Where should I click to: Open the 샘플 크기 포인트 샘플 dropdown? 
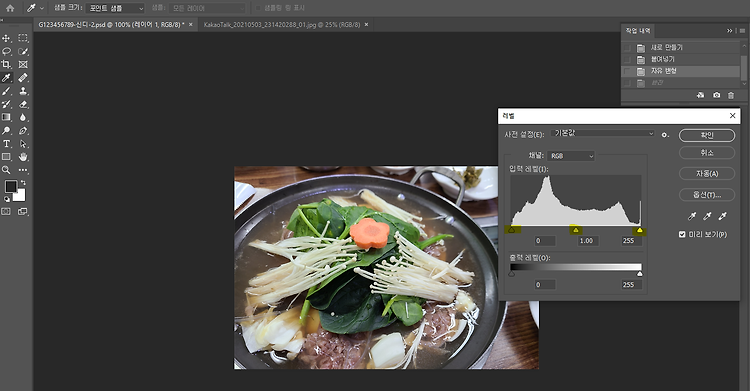tap(115, 8)
